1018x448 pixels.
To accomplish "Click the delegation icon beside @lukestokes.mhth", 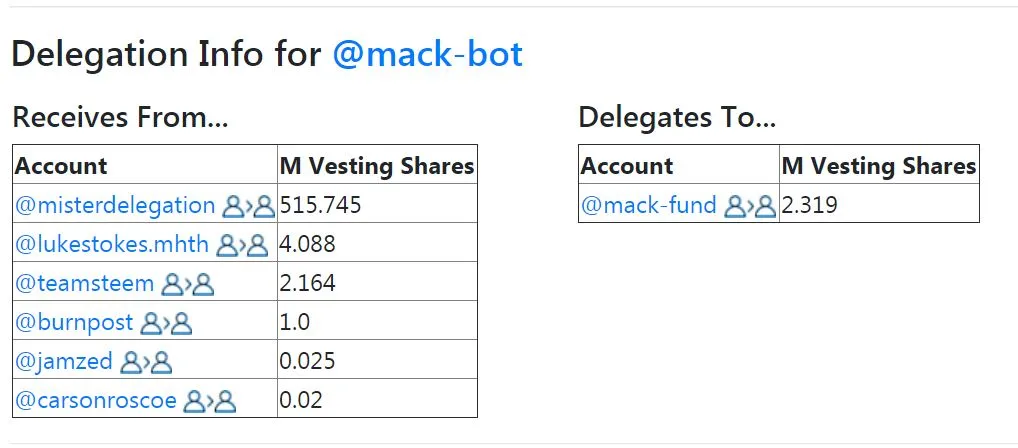I will coord(242,245).
